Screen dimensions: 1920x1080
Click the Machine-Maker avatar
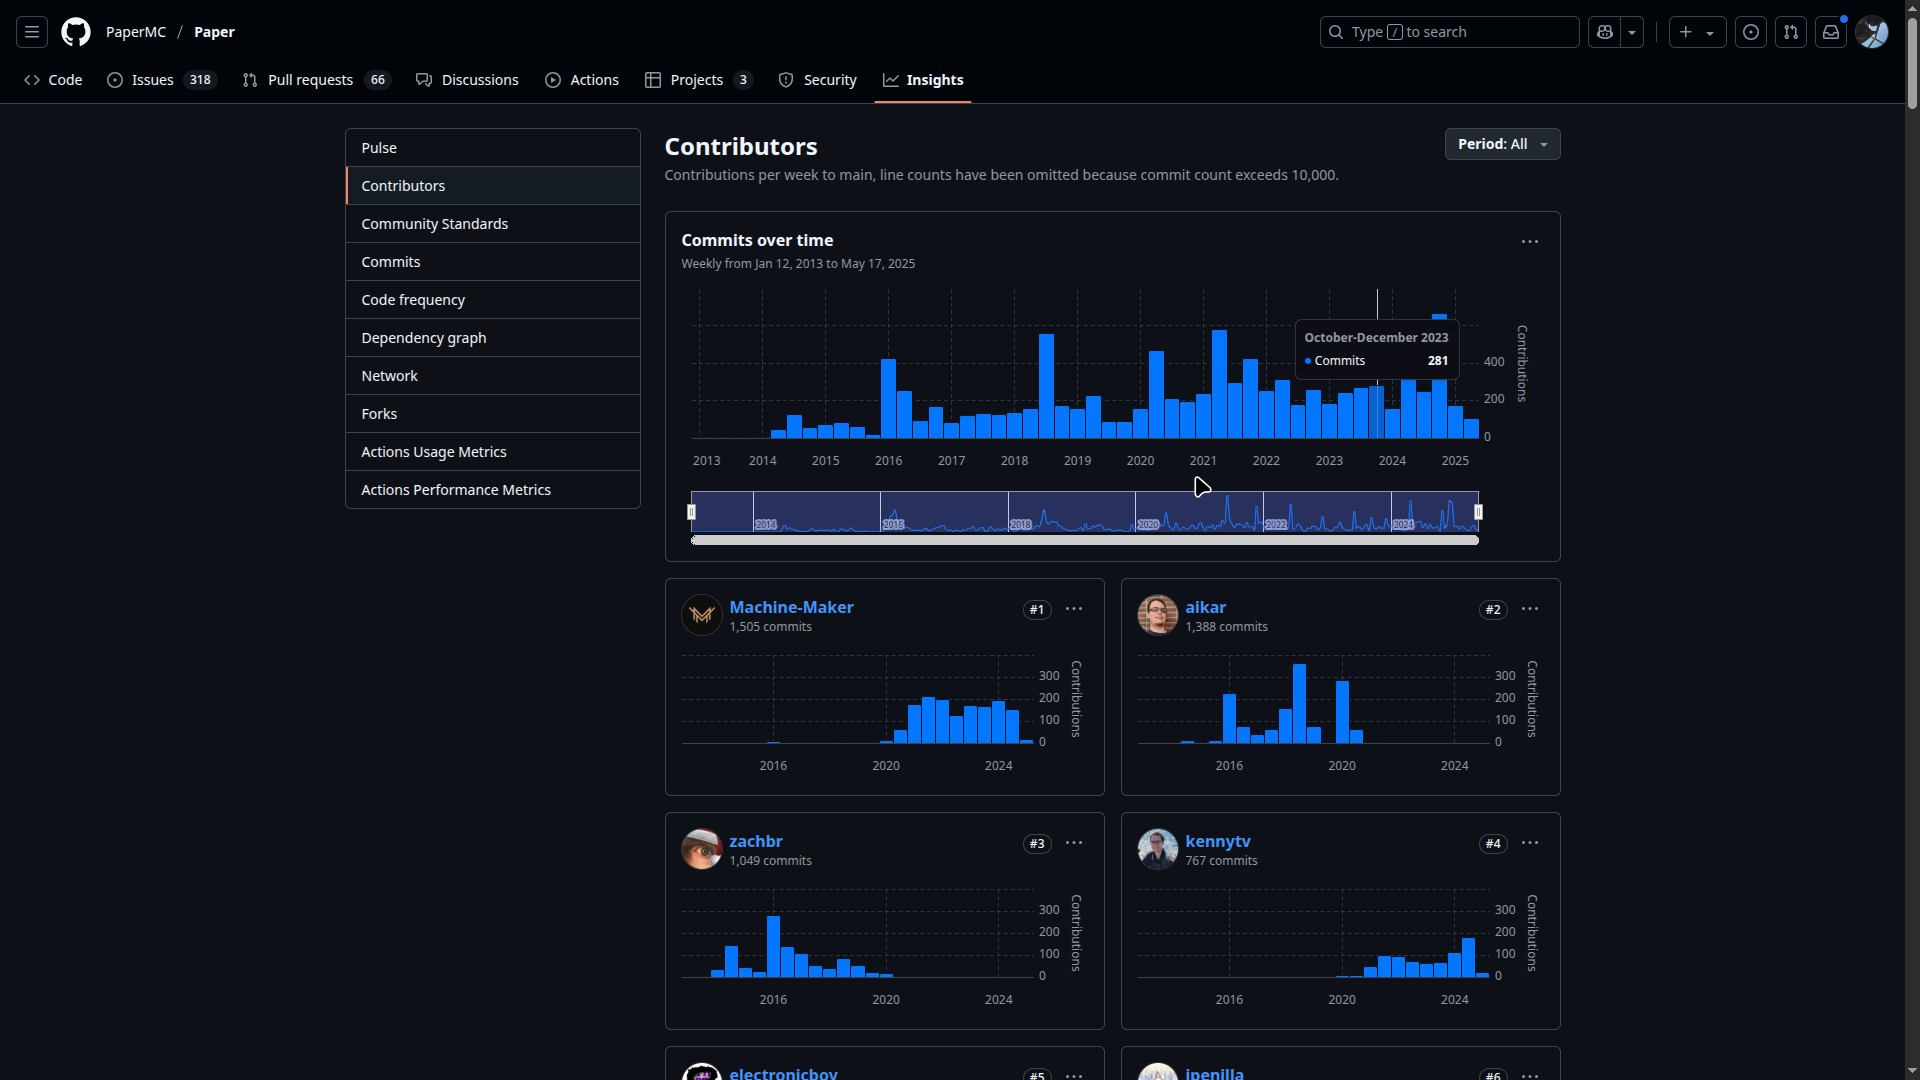click(702, 615)
